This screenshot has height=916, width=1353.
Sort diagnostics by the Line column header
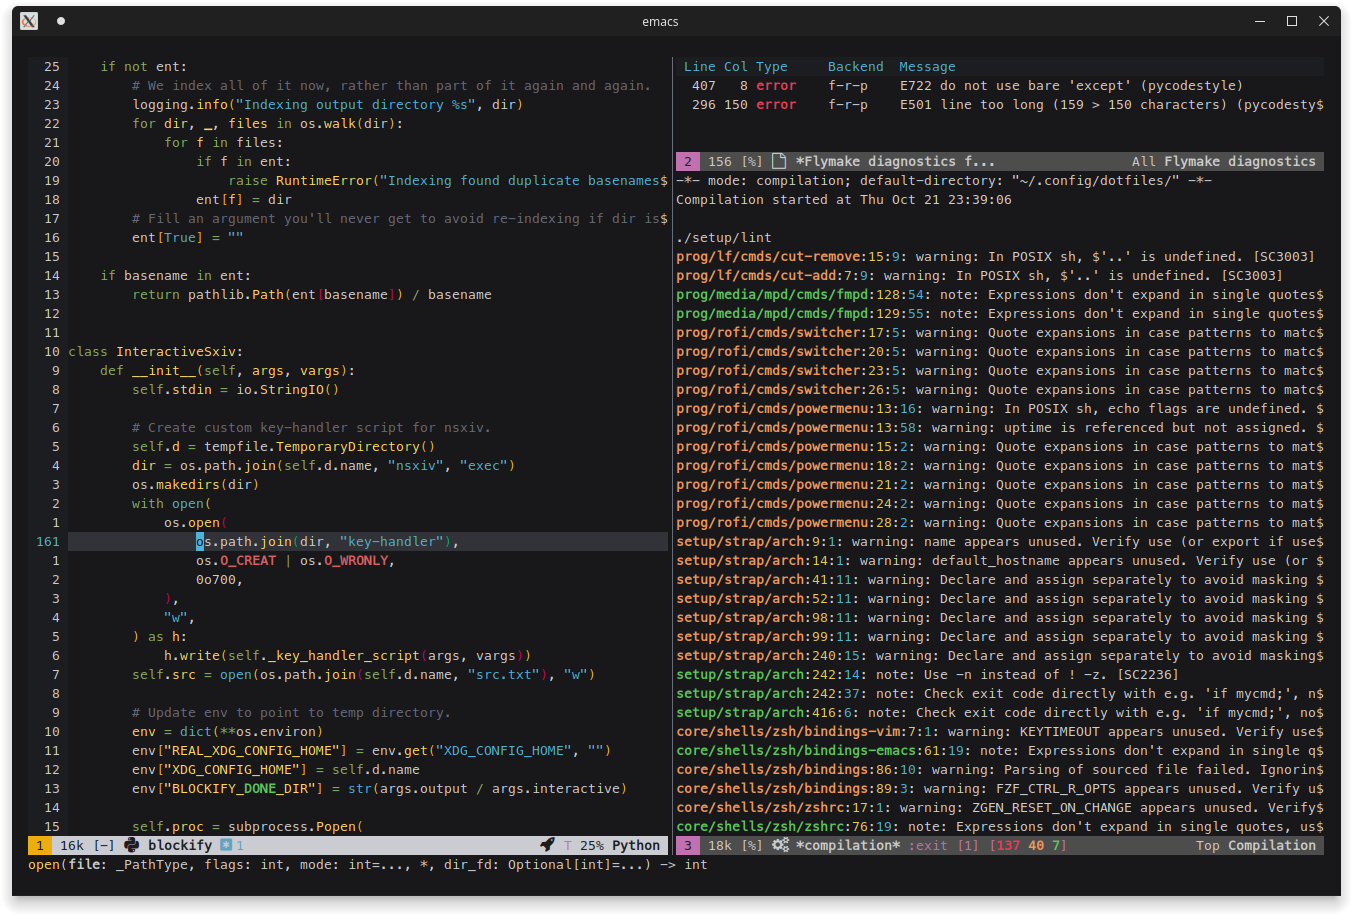pyautogui.click(x=699, y=67)
